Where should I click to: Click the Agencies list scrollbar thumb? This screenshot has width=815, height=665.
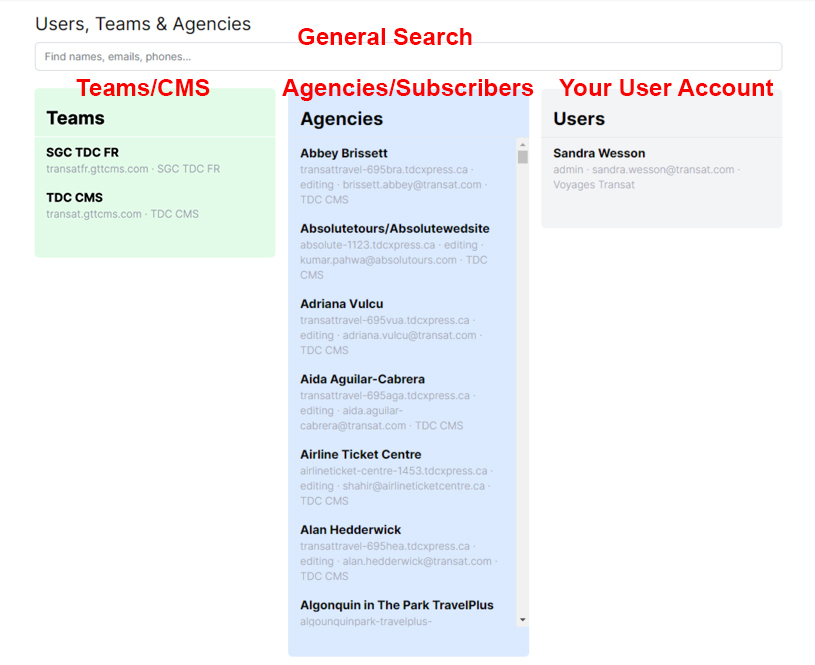coord(522,157)
